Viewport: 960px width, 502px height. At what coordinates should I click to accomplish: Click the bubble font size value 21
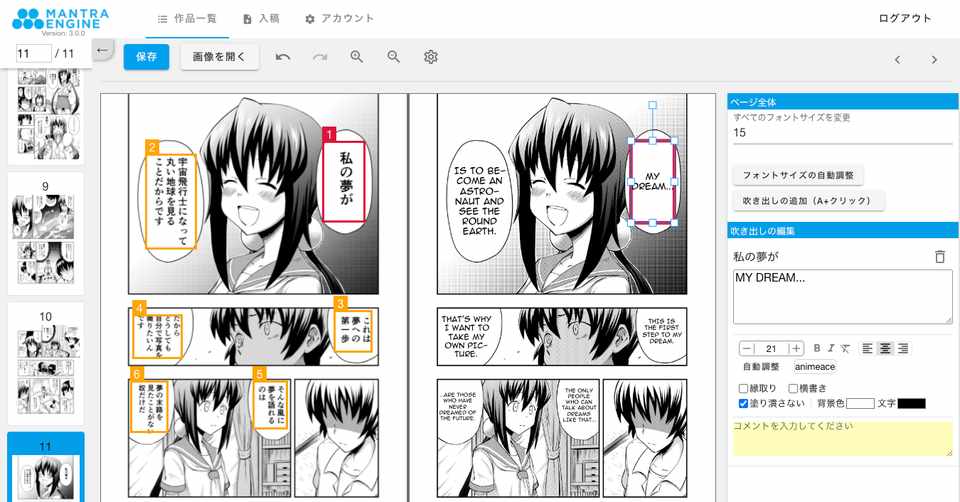pos(771,348)
